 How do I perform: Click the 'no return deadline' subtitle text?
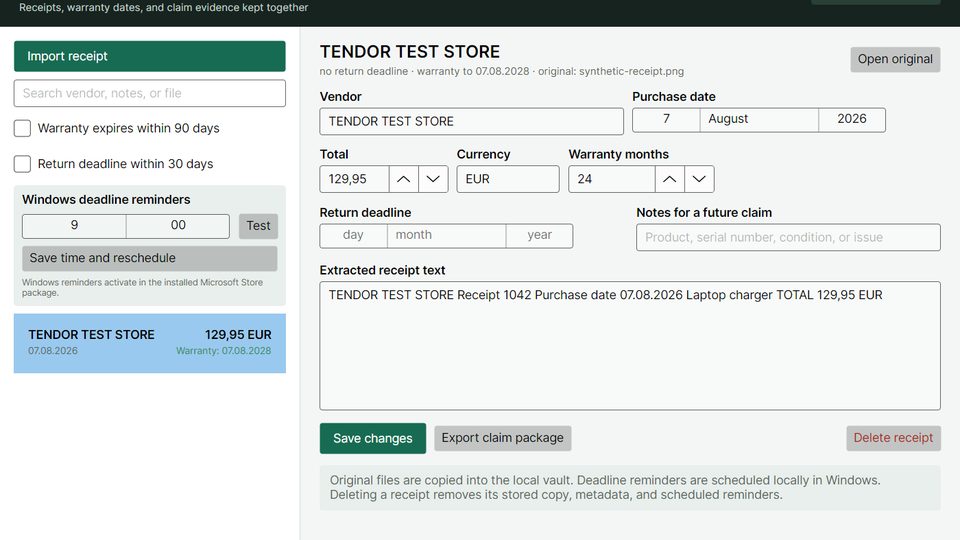(x=364, y=72)
